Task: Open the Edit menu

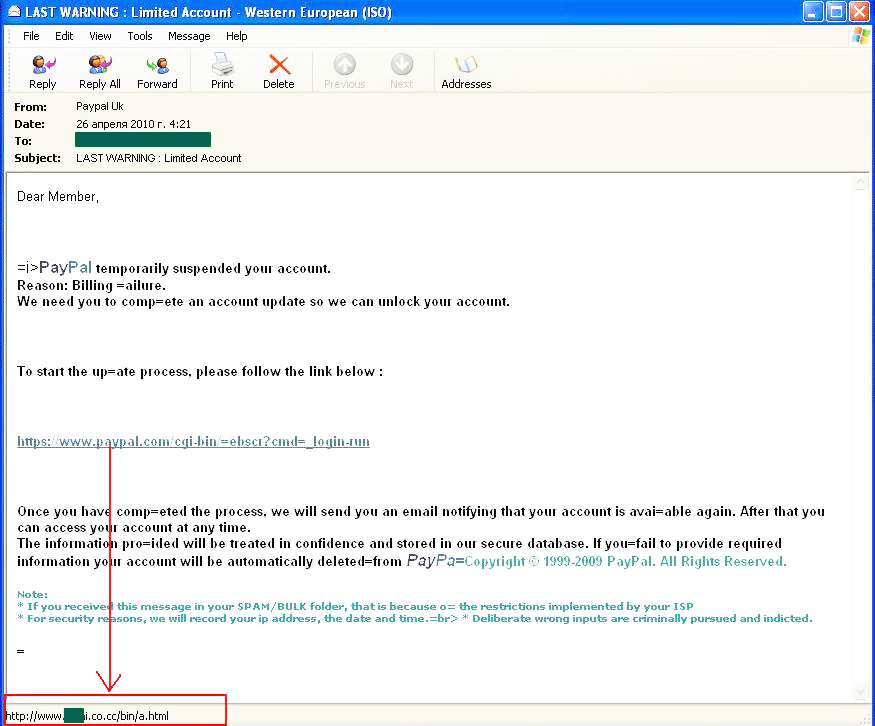Action: pyautogui.click(x=64, y=36)
